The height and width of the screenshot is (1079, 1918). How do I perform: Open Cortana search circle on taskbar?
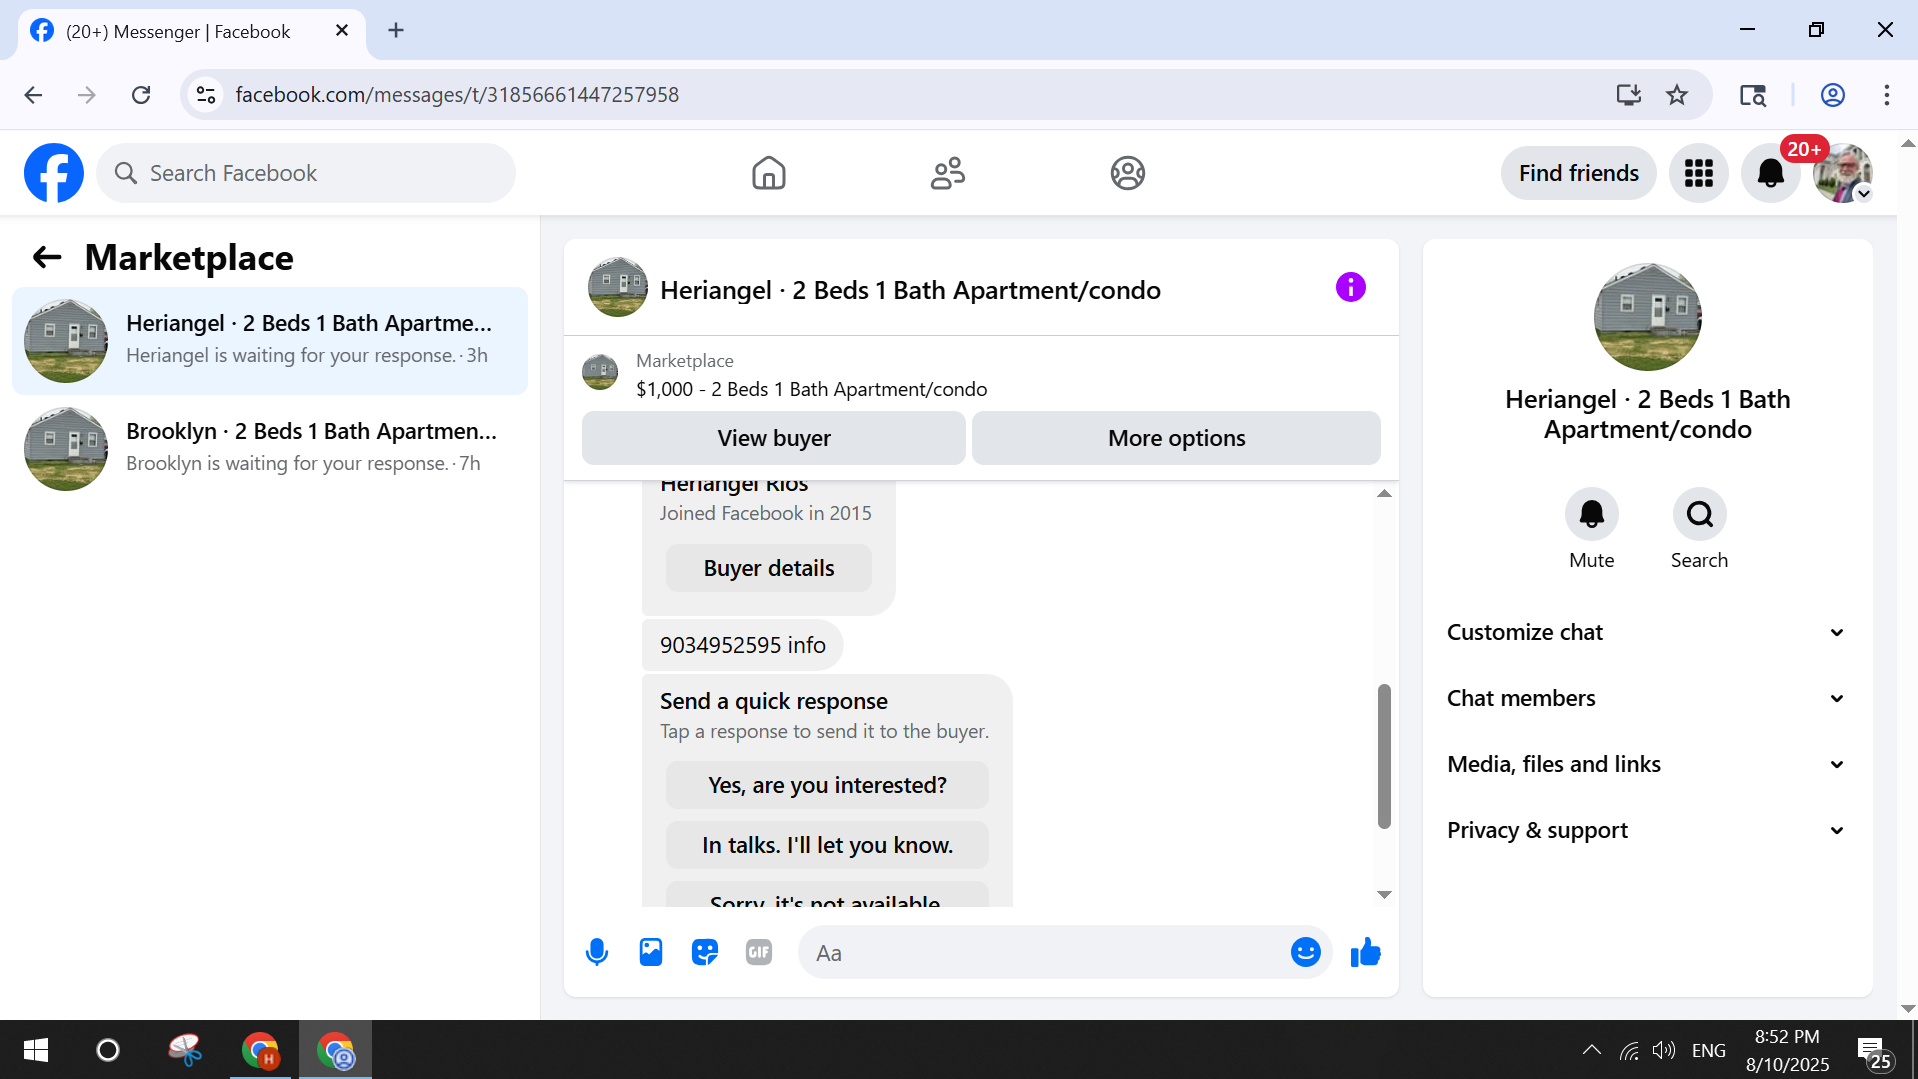click(108, 1050)
